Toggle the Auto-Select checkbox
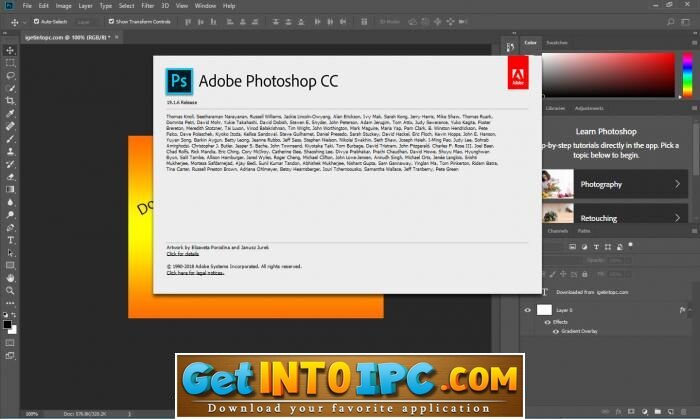700x419 pixels. [x=37, y=21]
